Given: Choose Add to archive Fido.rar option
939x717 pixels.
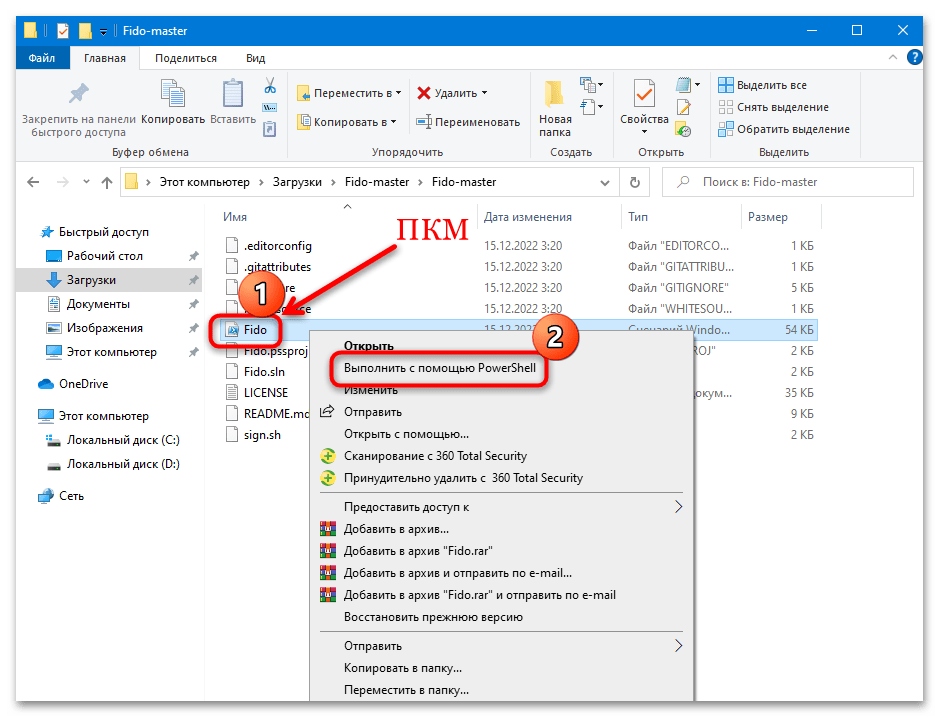Looking at the screenshot, I should [x=418, y=551].
